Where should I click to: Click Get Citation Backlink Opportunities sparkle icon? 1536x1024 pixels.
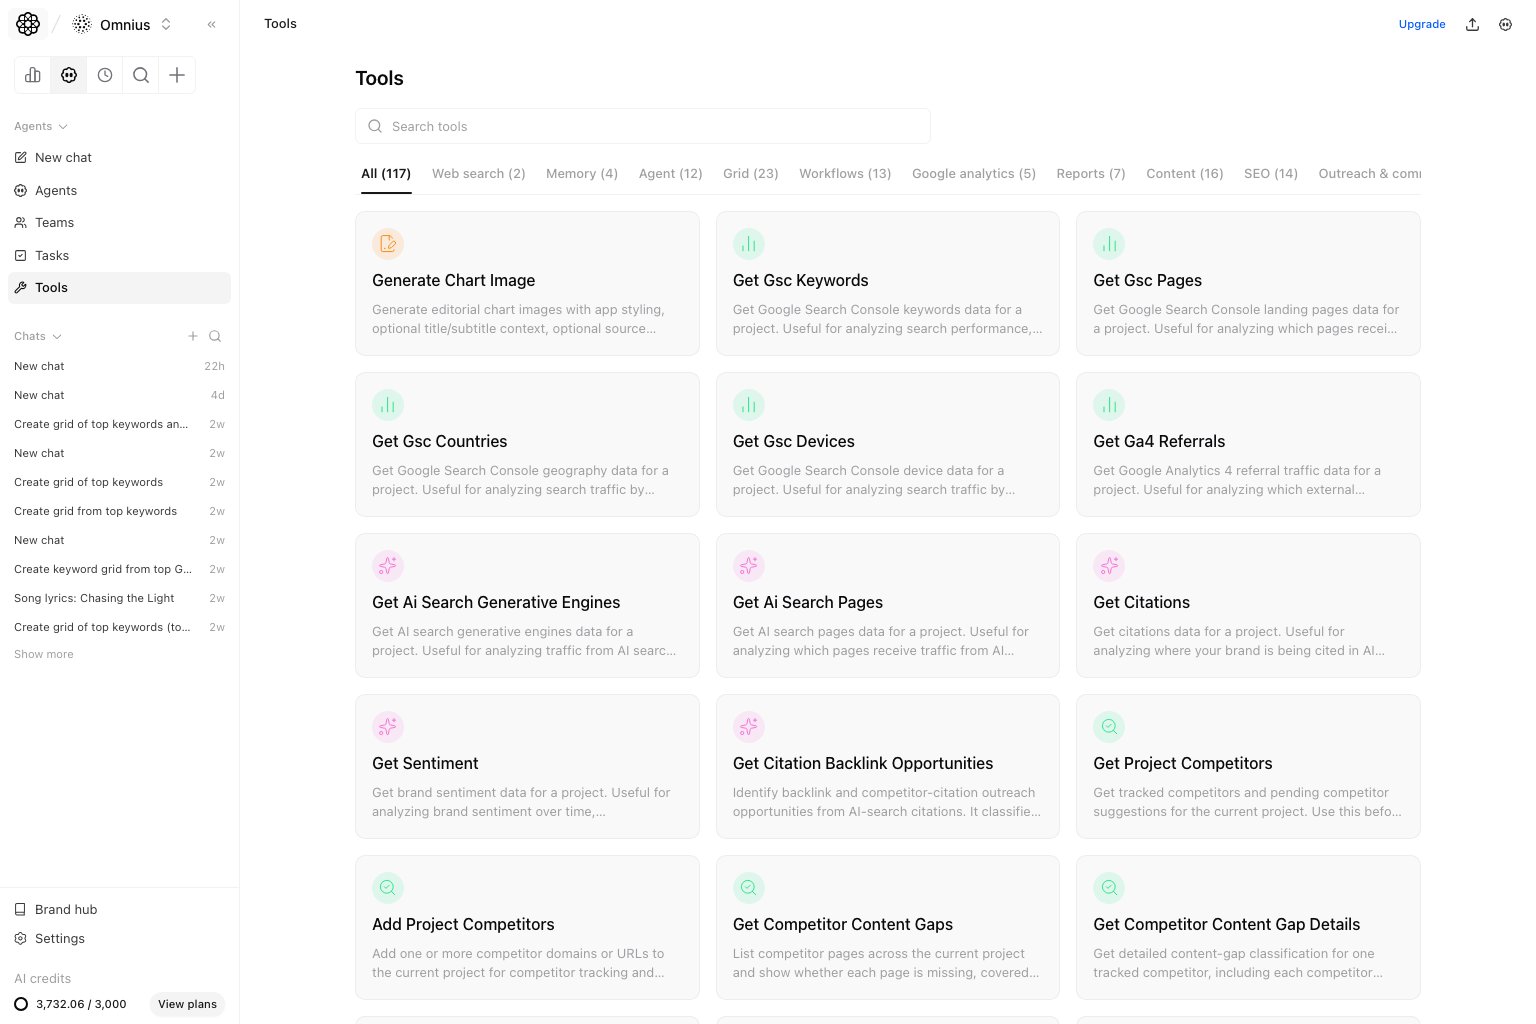749,727
